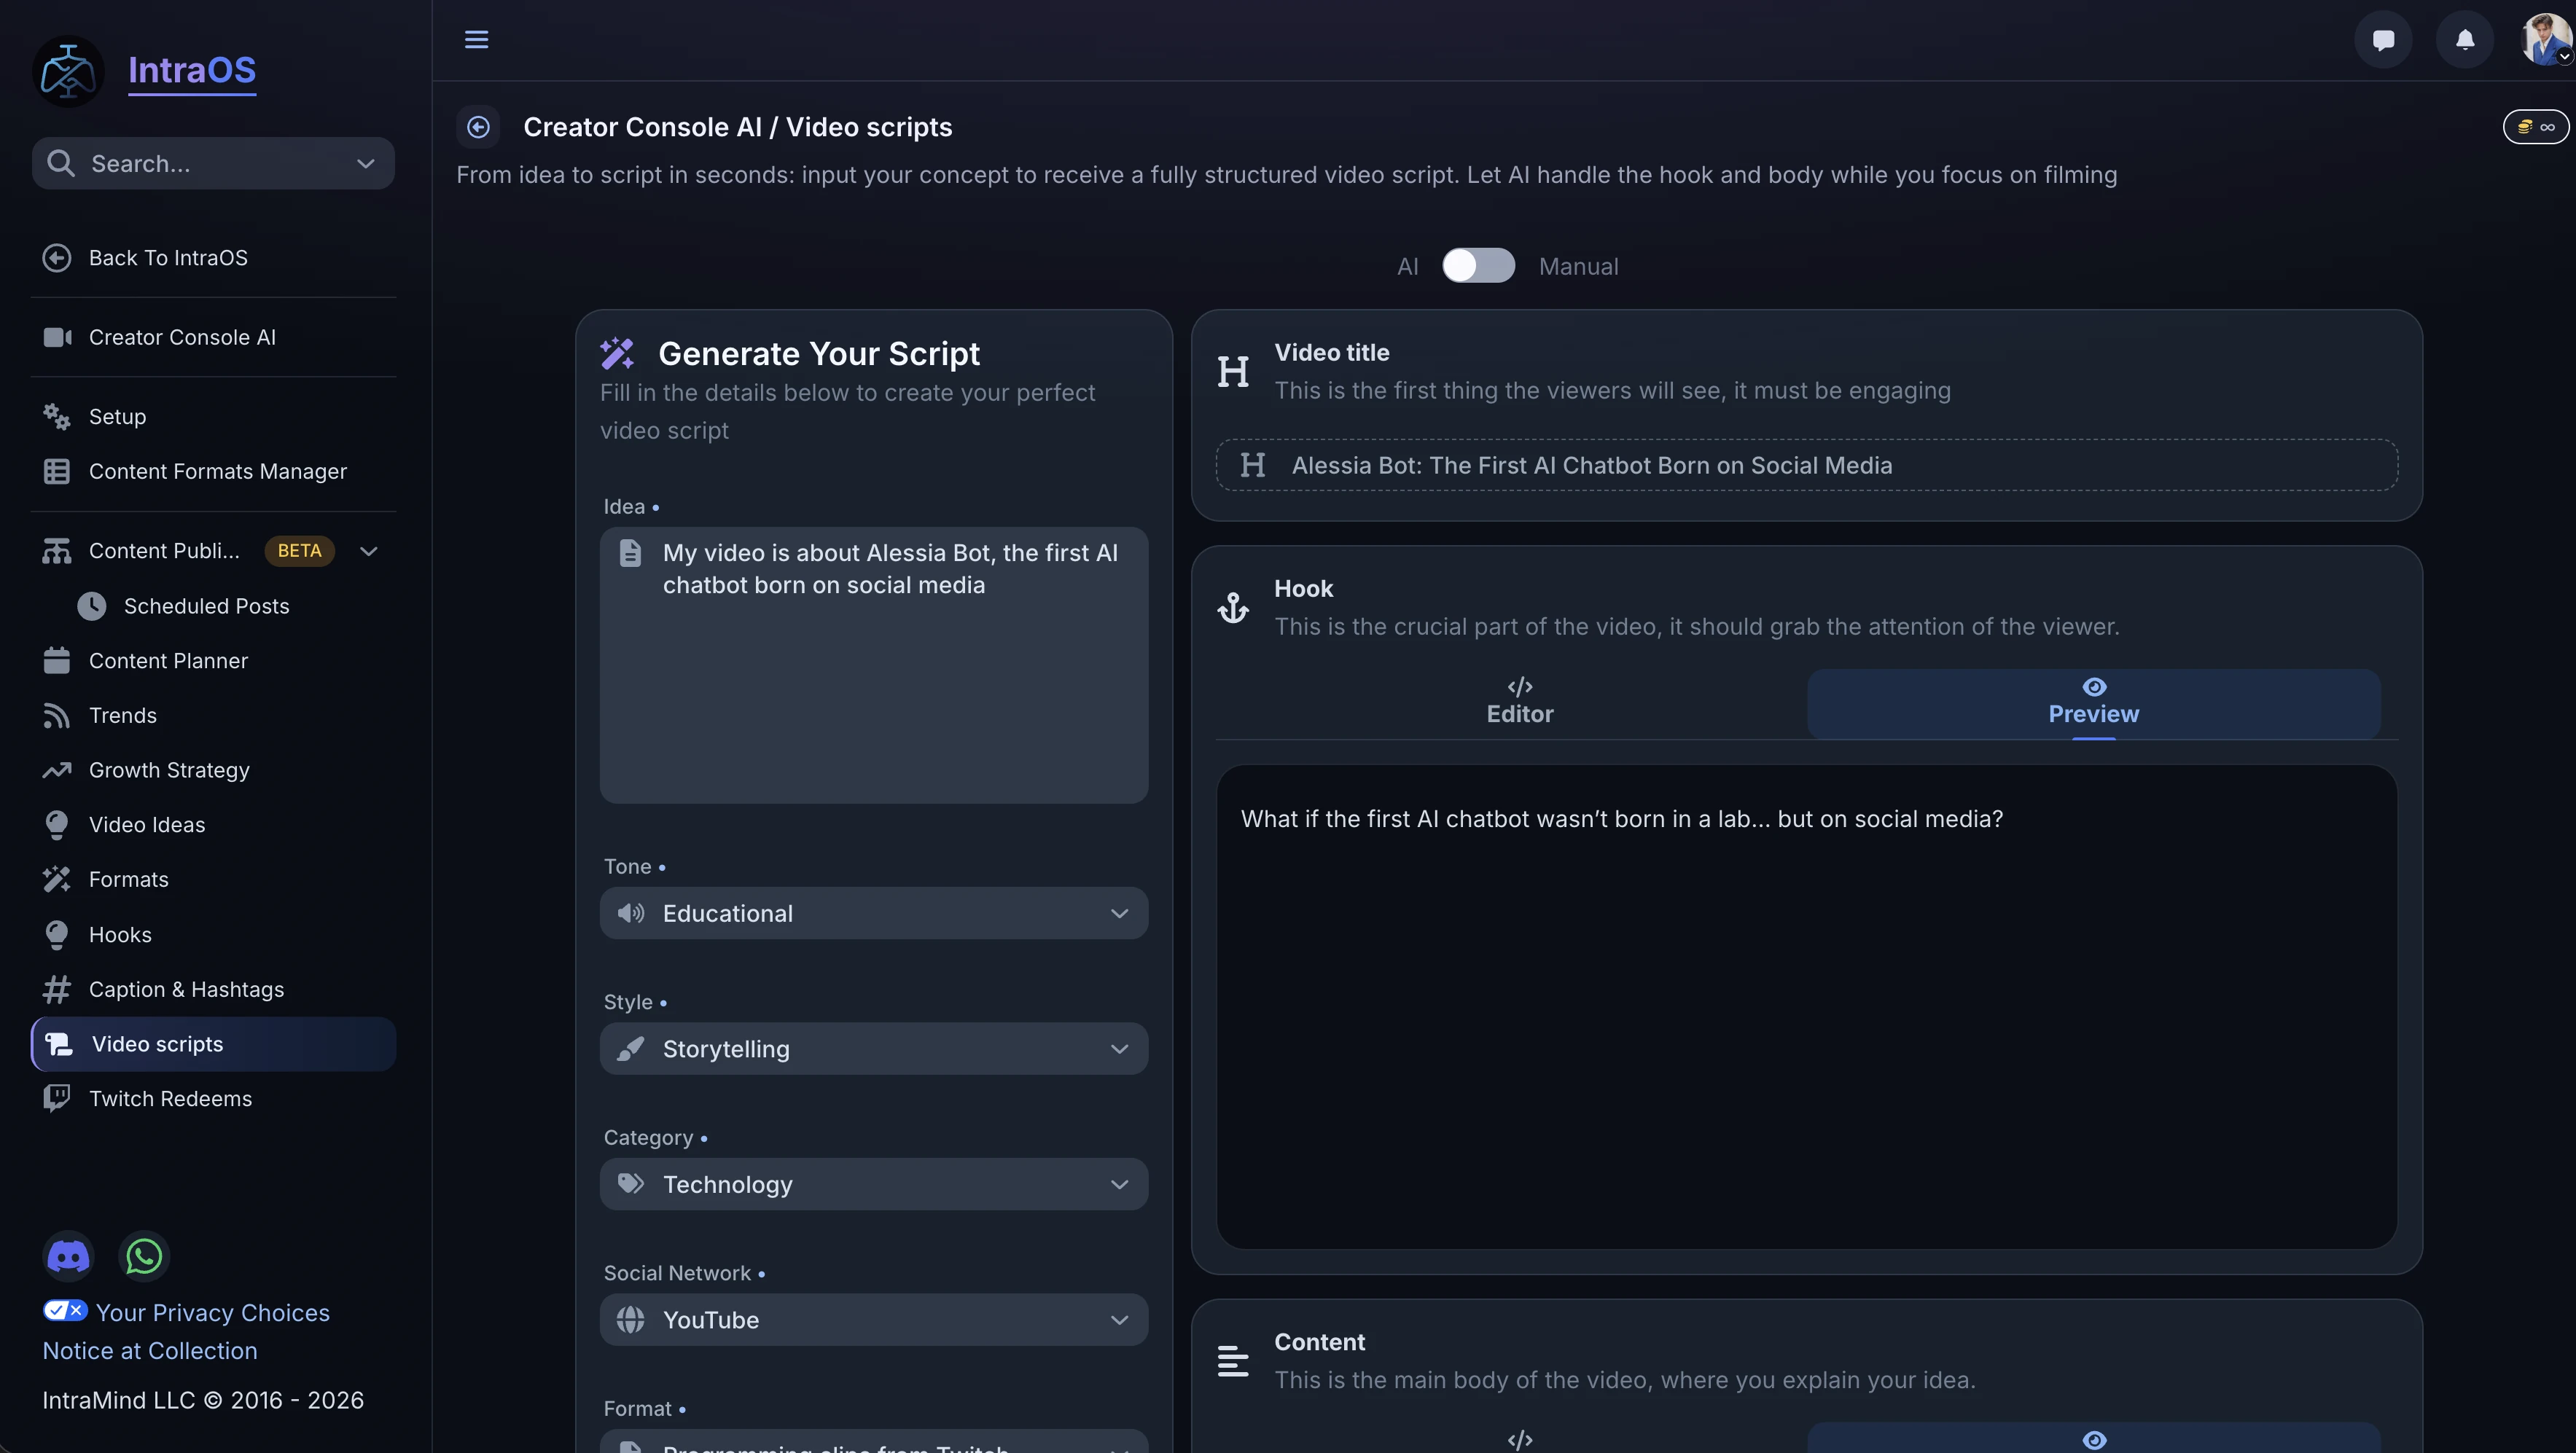This screenshot has height=1453, width=2576.
Task: Click the BETA badge
Action: (x=300, y=551)
